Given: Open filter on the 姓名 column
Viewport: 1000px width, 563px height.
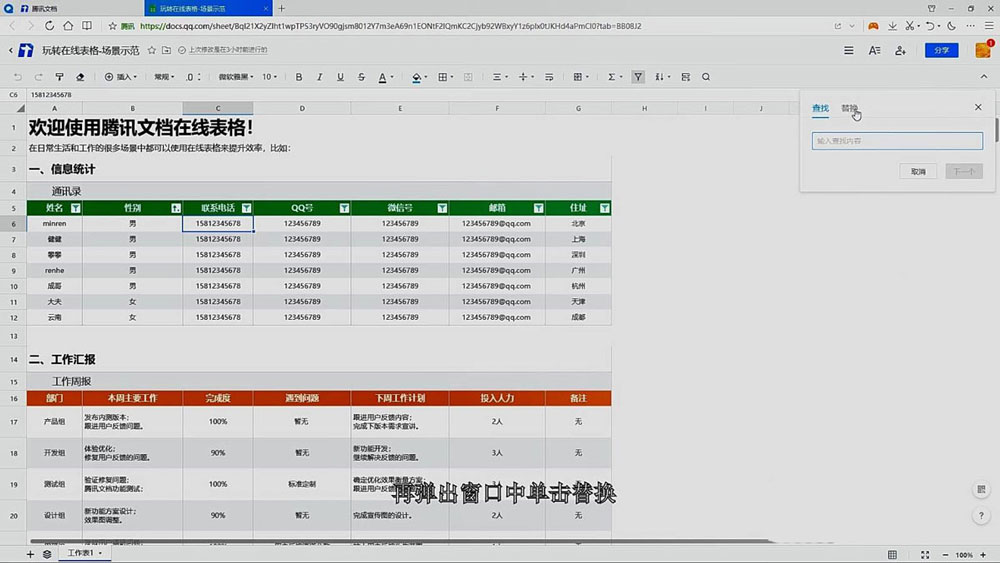Looking at the screenshot, I should (x=75, y=208).
